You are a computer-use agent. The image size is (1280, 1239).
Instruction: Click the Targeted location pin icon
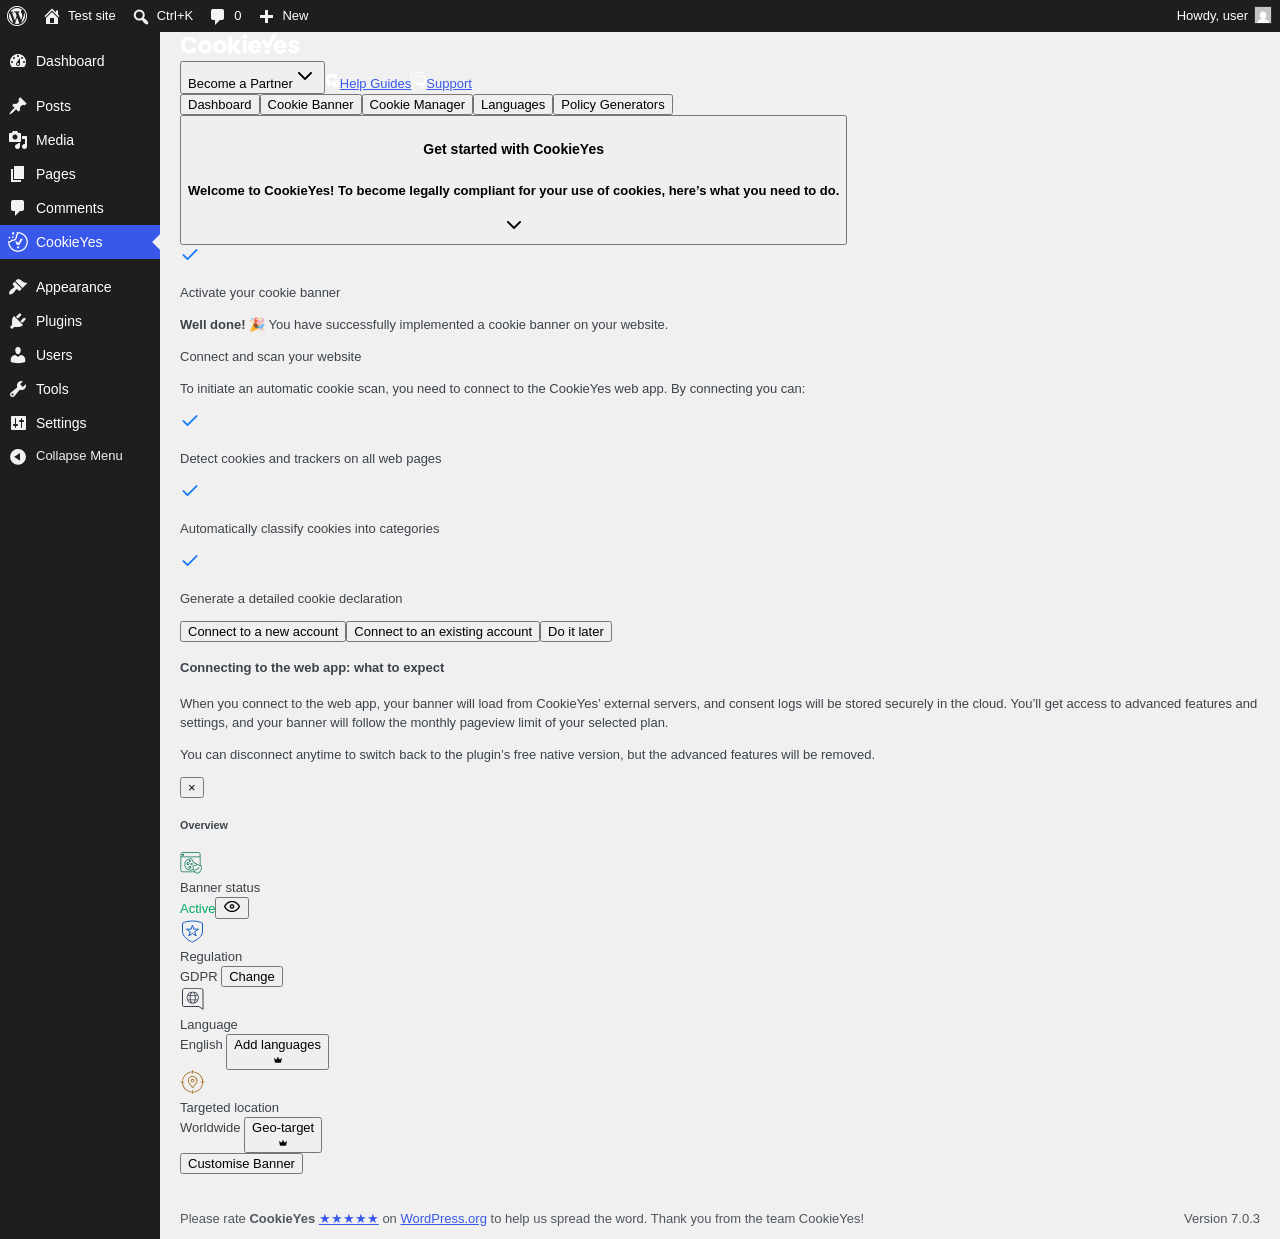192,1082
